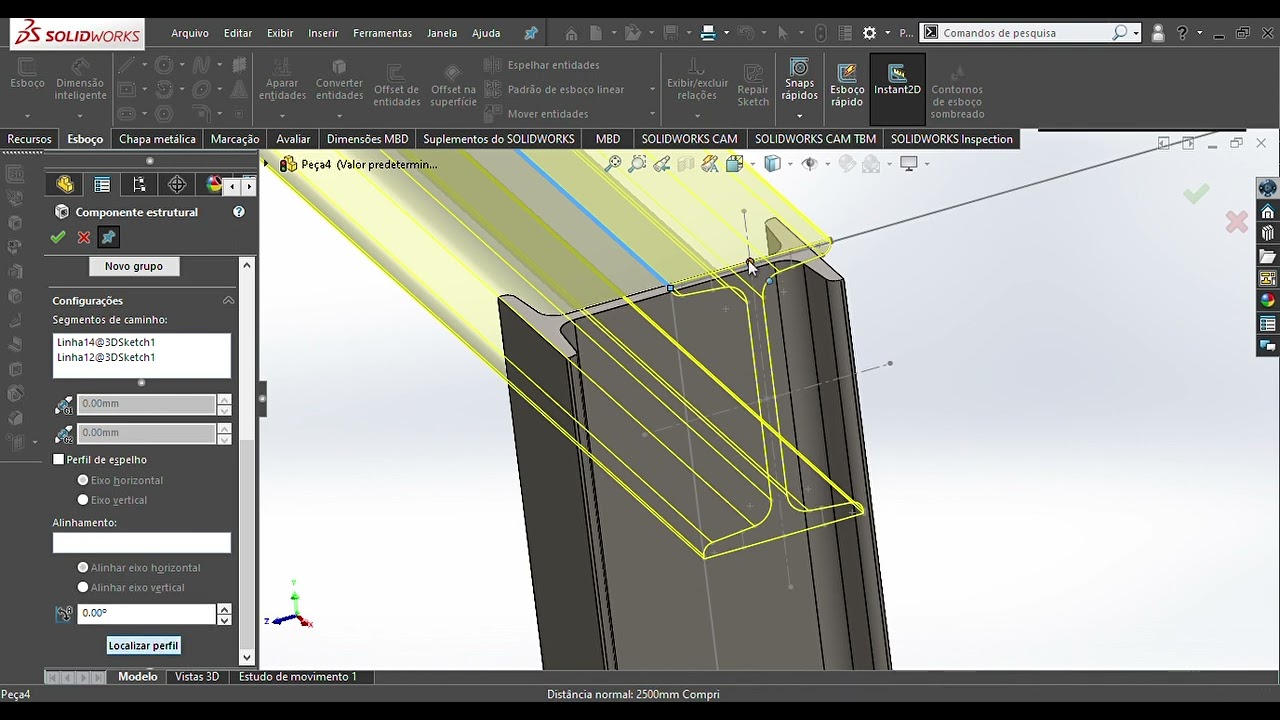Switch to the Avaliar tab

(293, 139)
